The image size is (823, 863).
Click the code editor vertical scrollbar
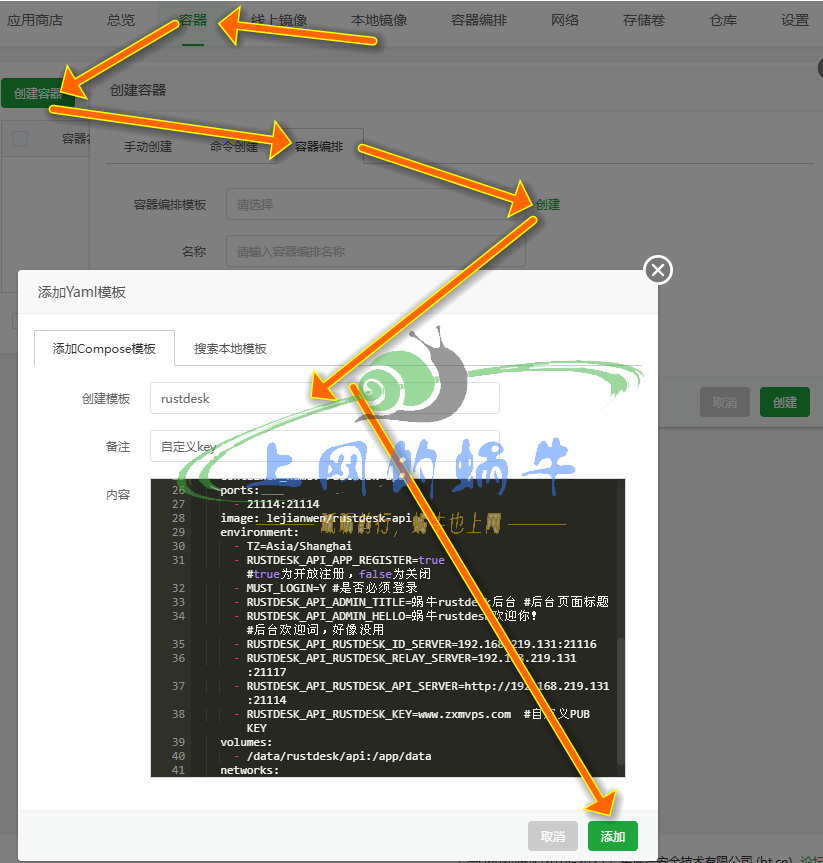(x=620, y=702)
